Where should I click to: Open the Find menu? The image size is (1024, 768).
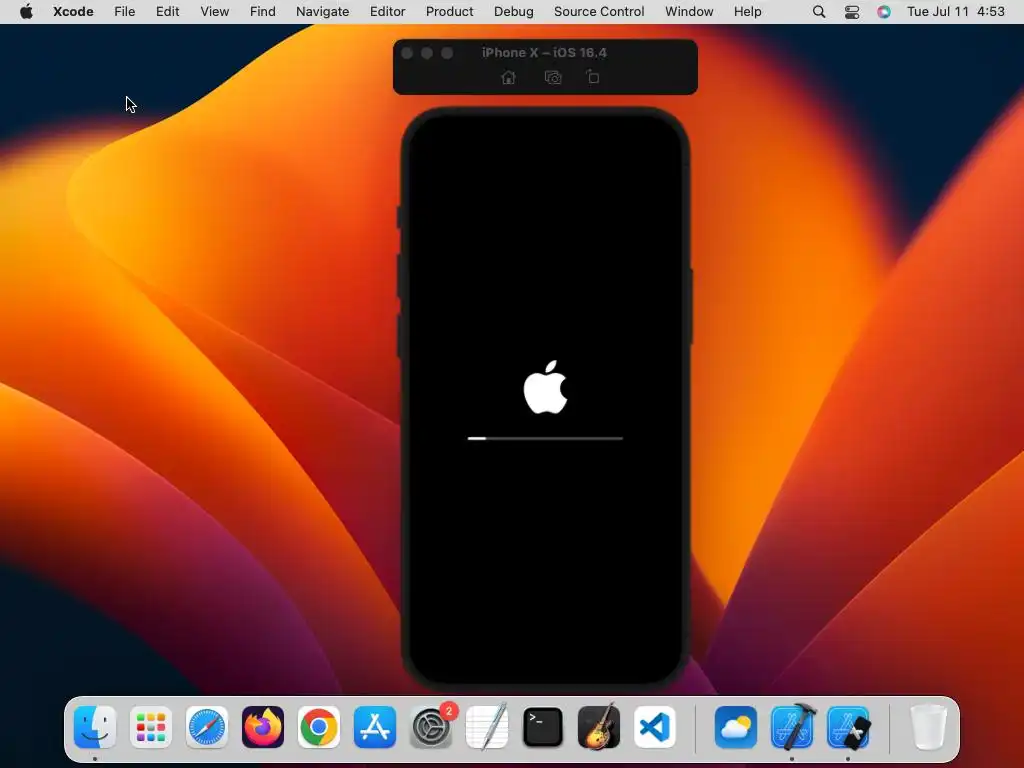click(x=263, y=11)
